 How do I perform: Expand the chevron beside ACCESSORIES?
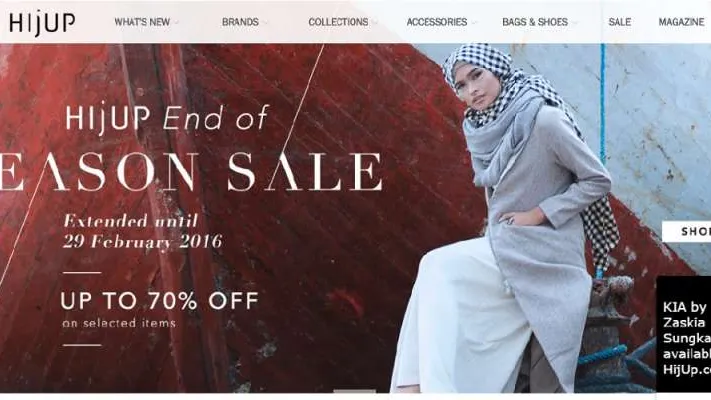[x=474, y=22]
